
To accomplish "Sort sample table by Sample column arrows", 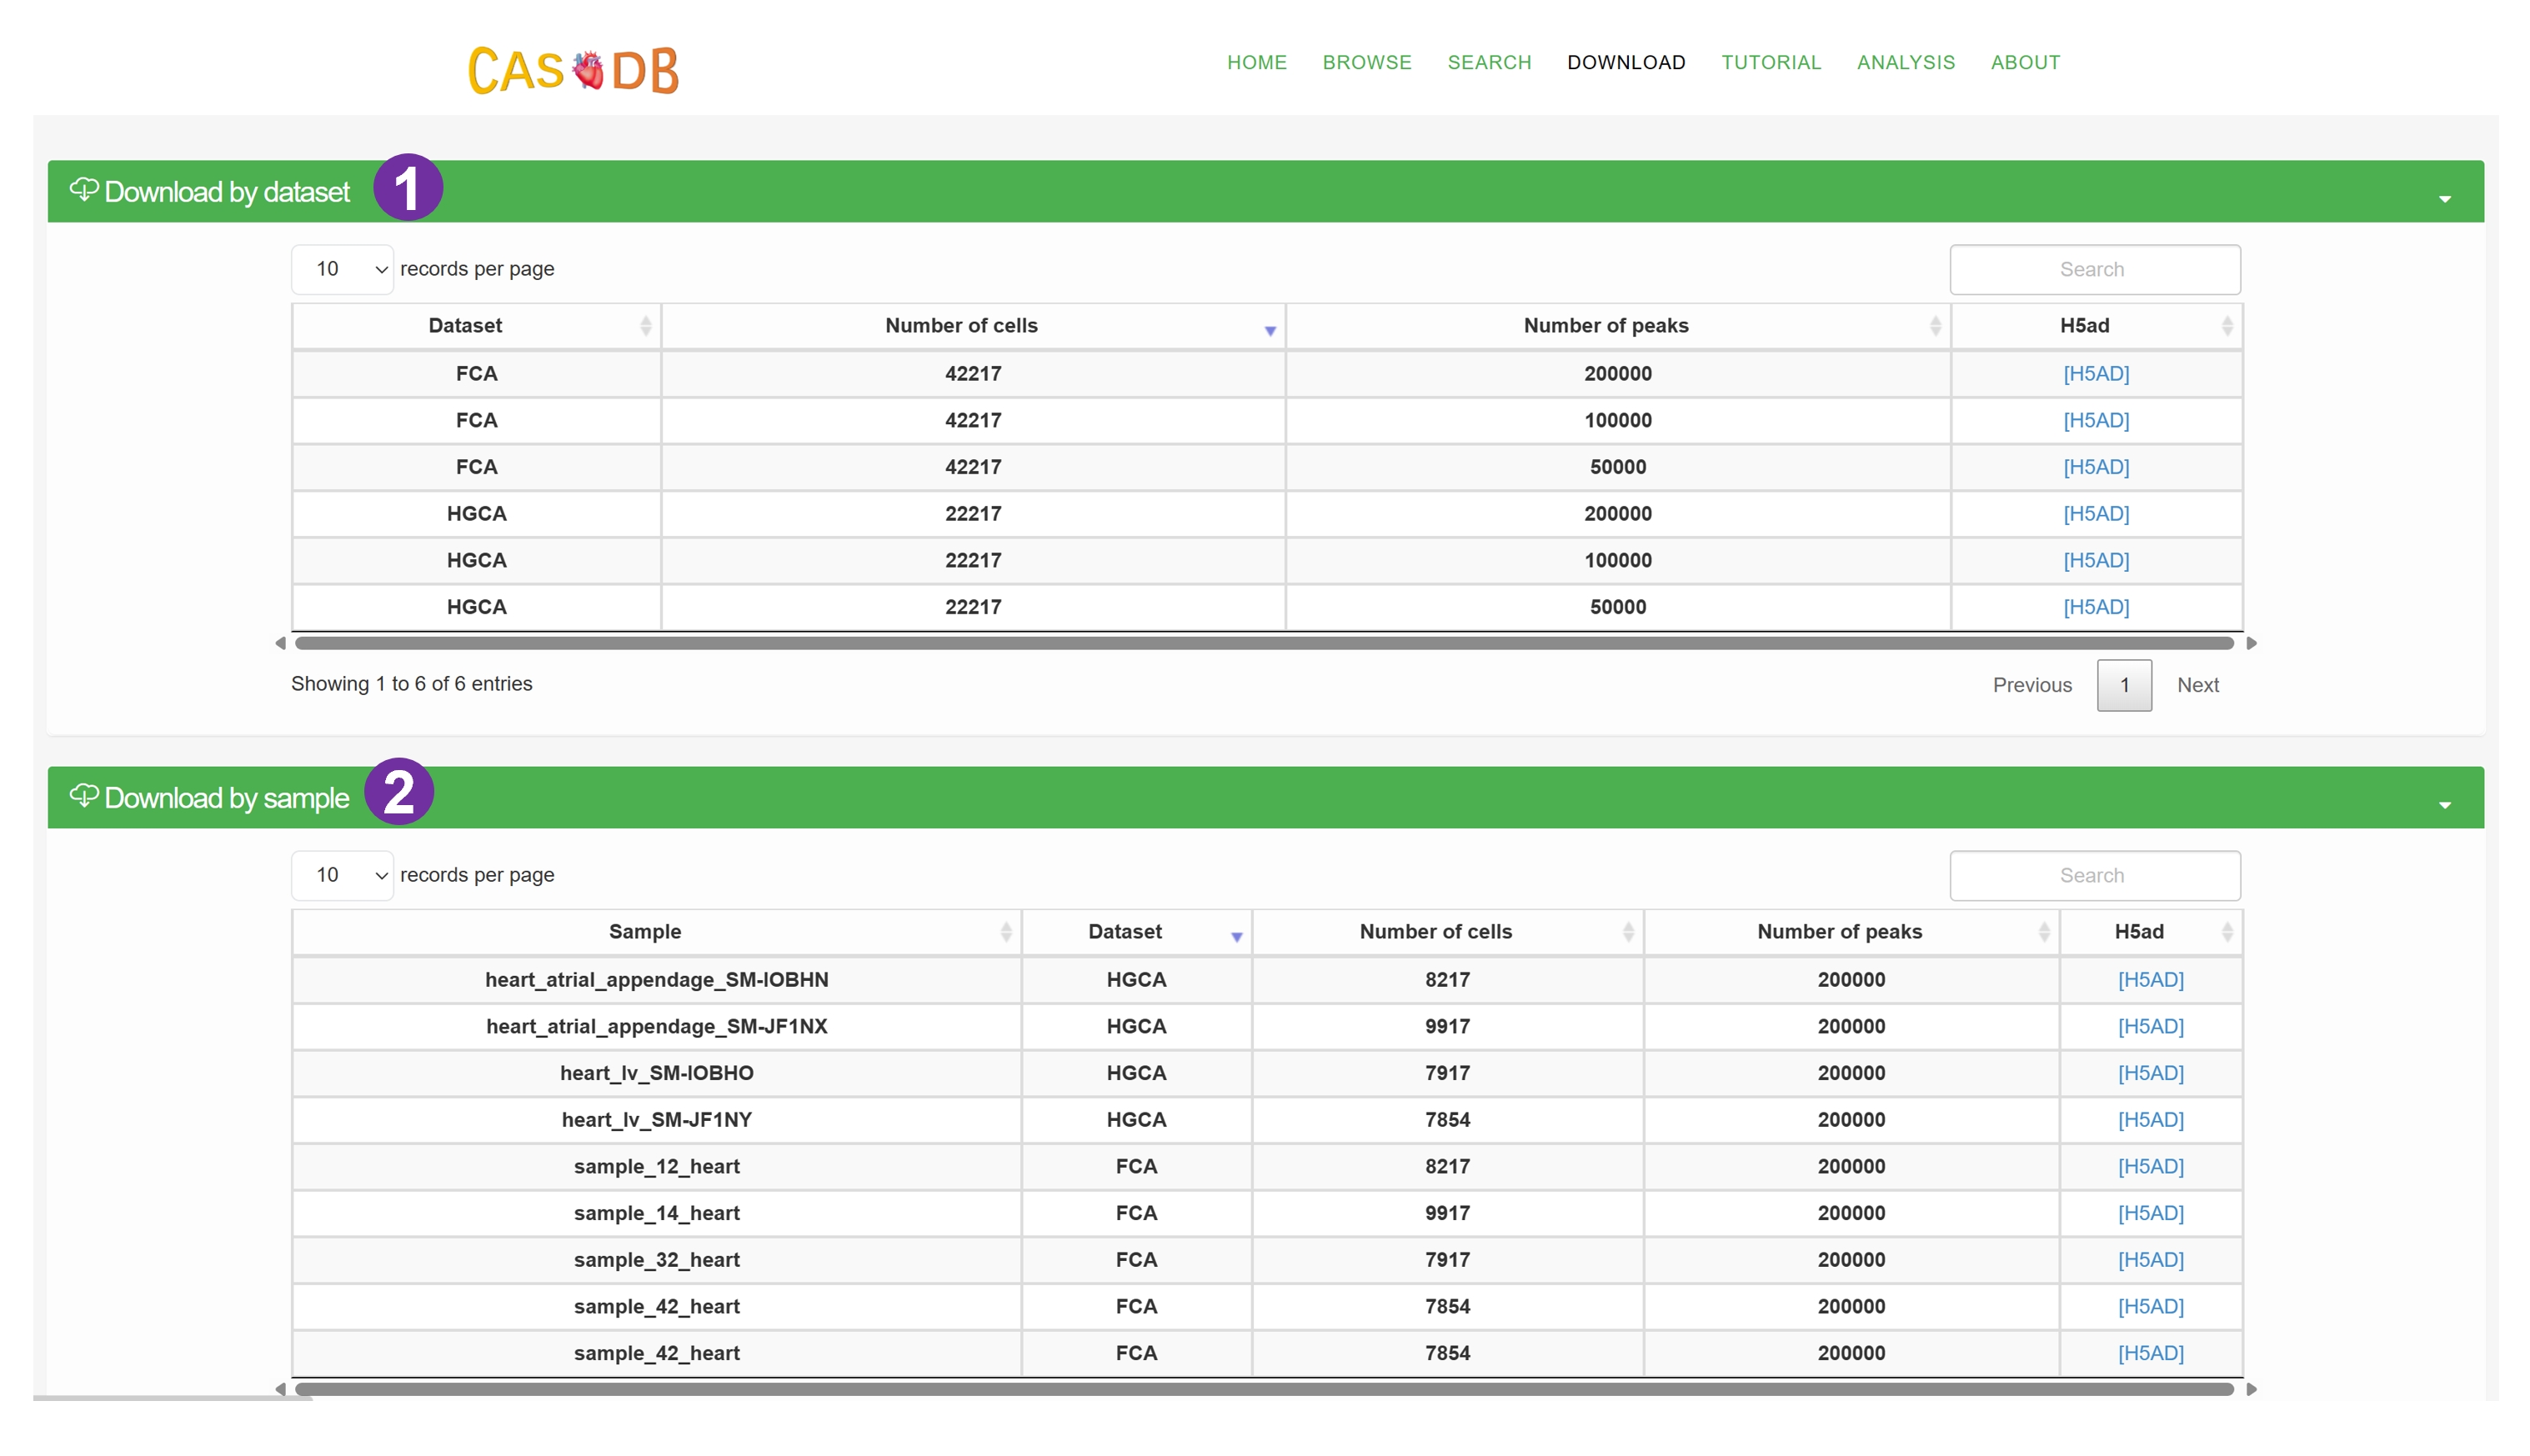I will pyautogui.click(x=1005, y=932).
